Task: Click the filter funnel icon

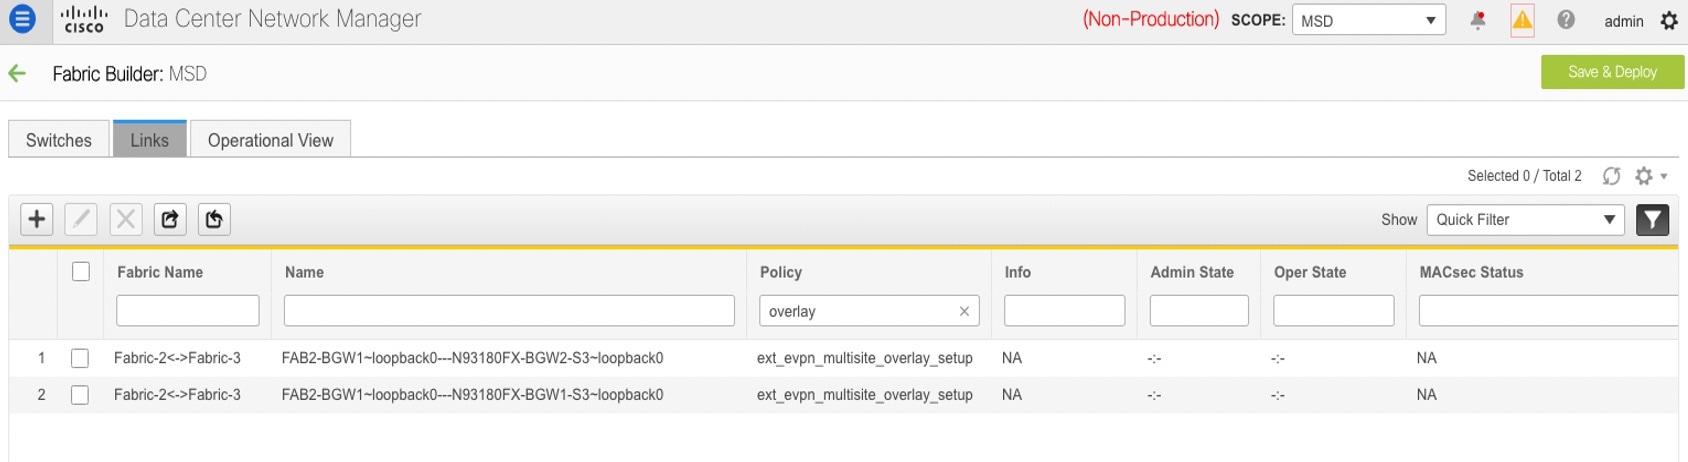Action: (x=1653, y=219)
